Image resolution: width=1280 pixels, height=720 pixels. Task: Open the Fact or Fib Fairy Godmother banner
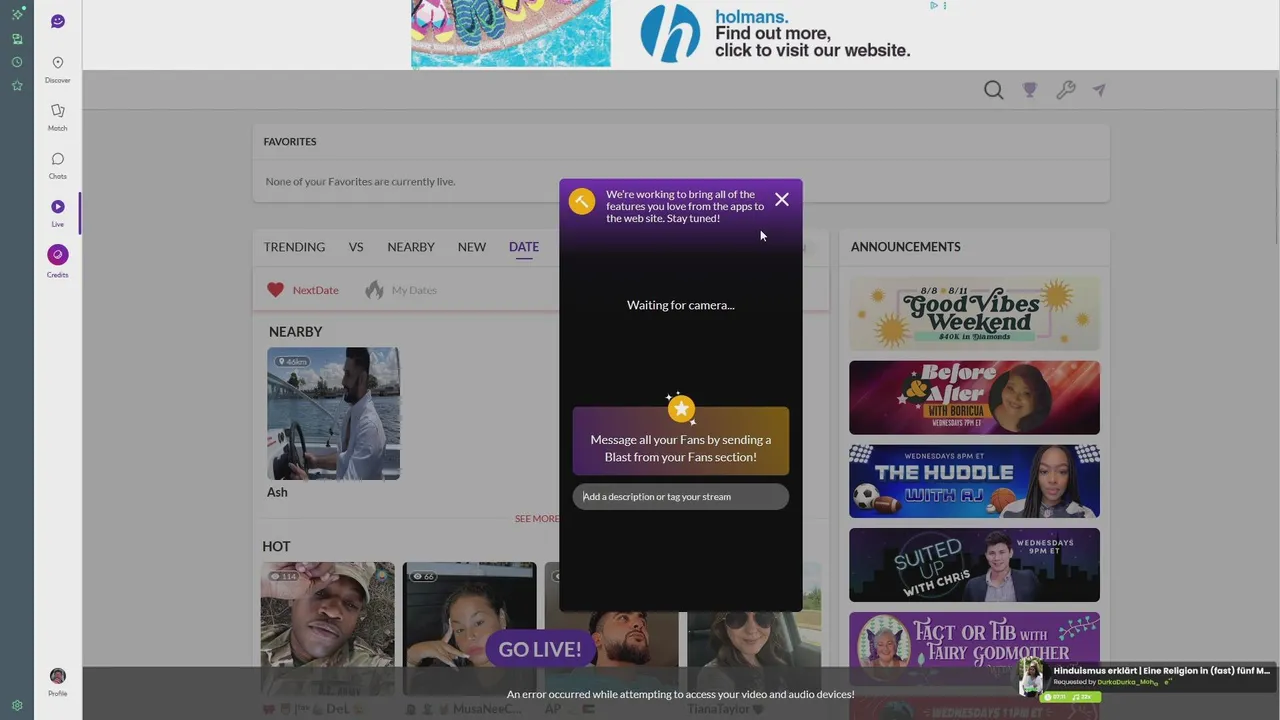(974, 649)
